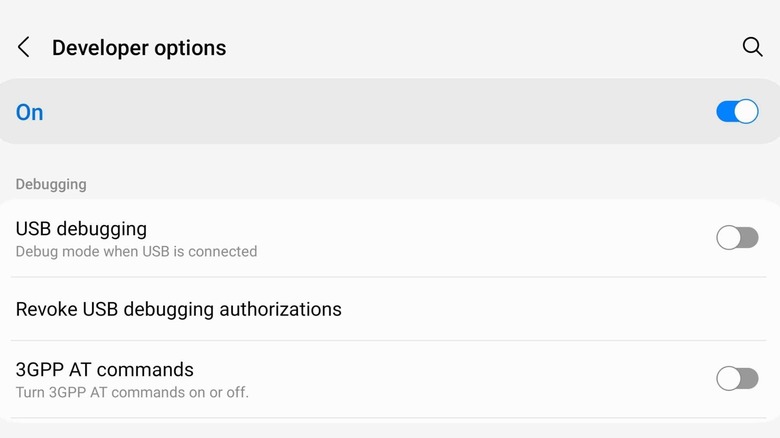Image resolution: width=780 pixels, height=438 pixels.
Task: Tap "Debug mode when USB is connected" text
Action: point(136,252)
